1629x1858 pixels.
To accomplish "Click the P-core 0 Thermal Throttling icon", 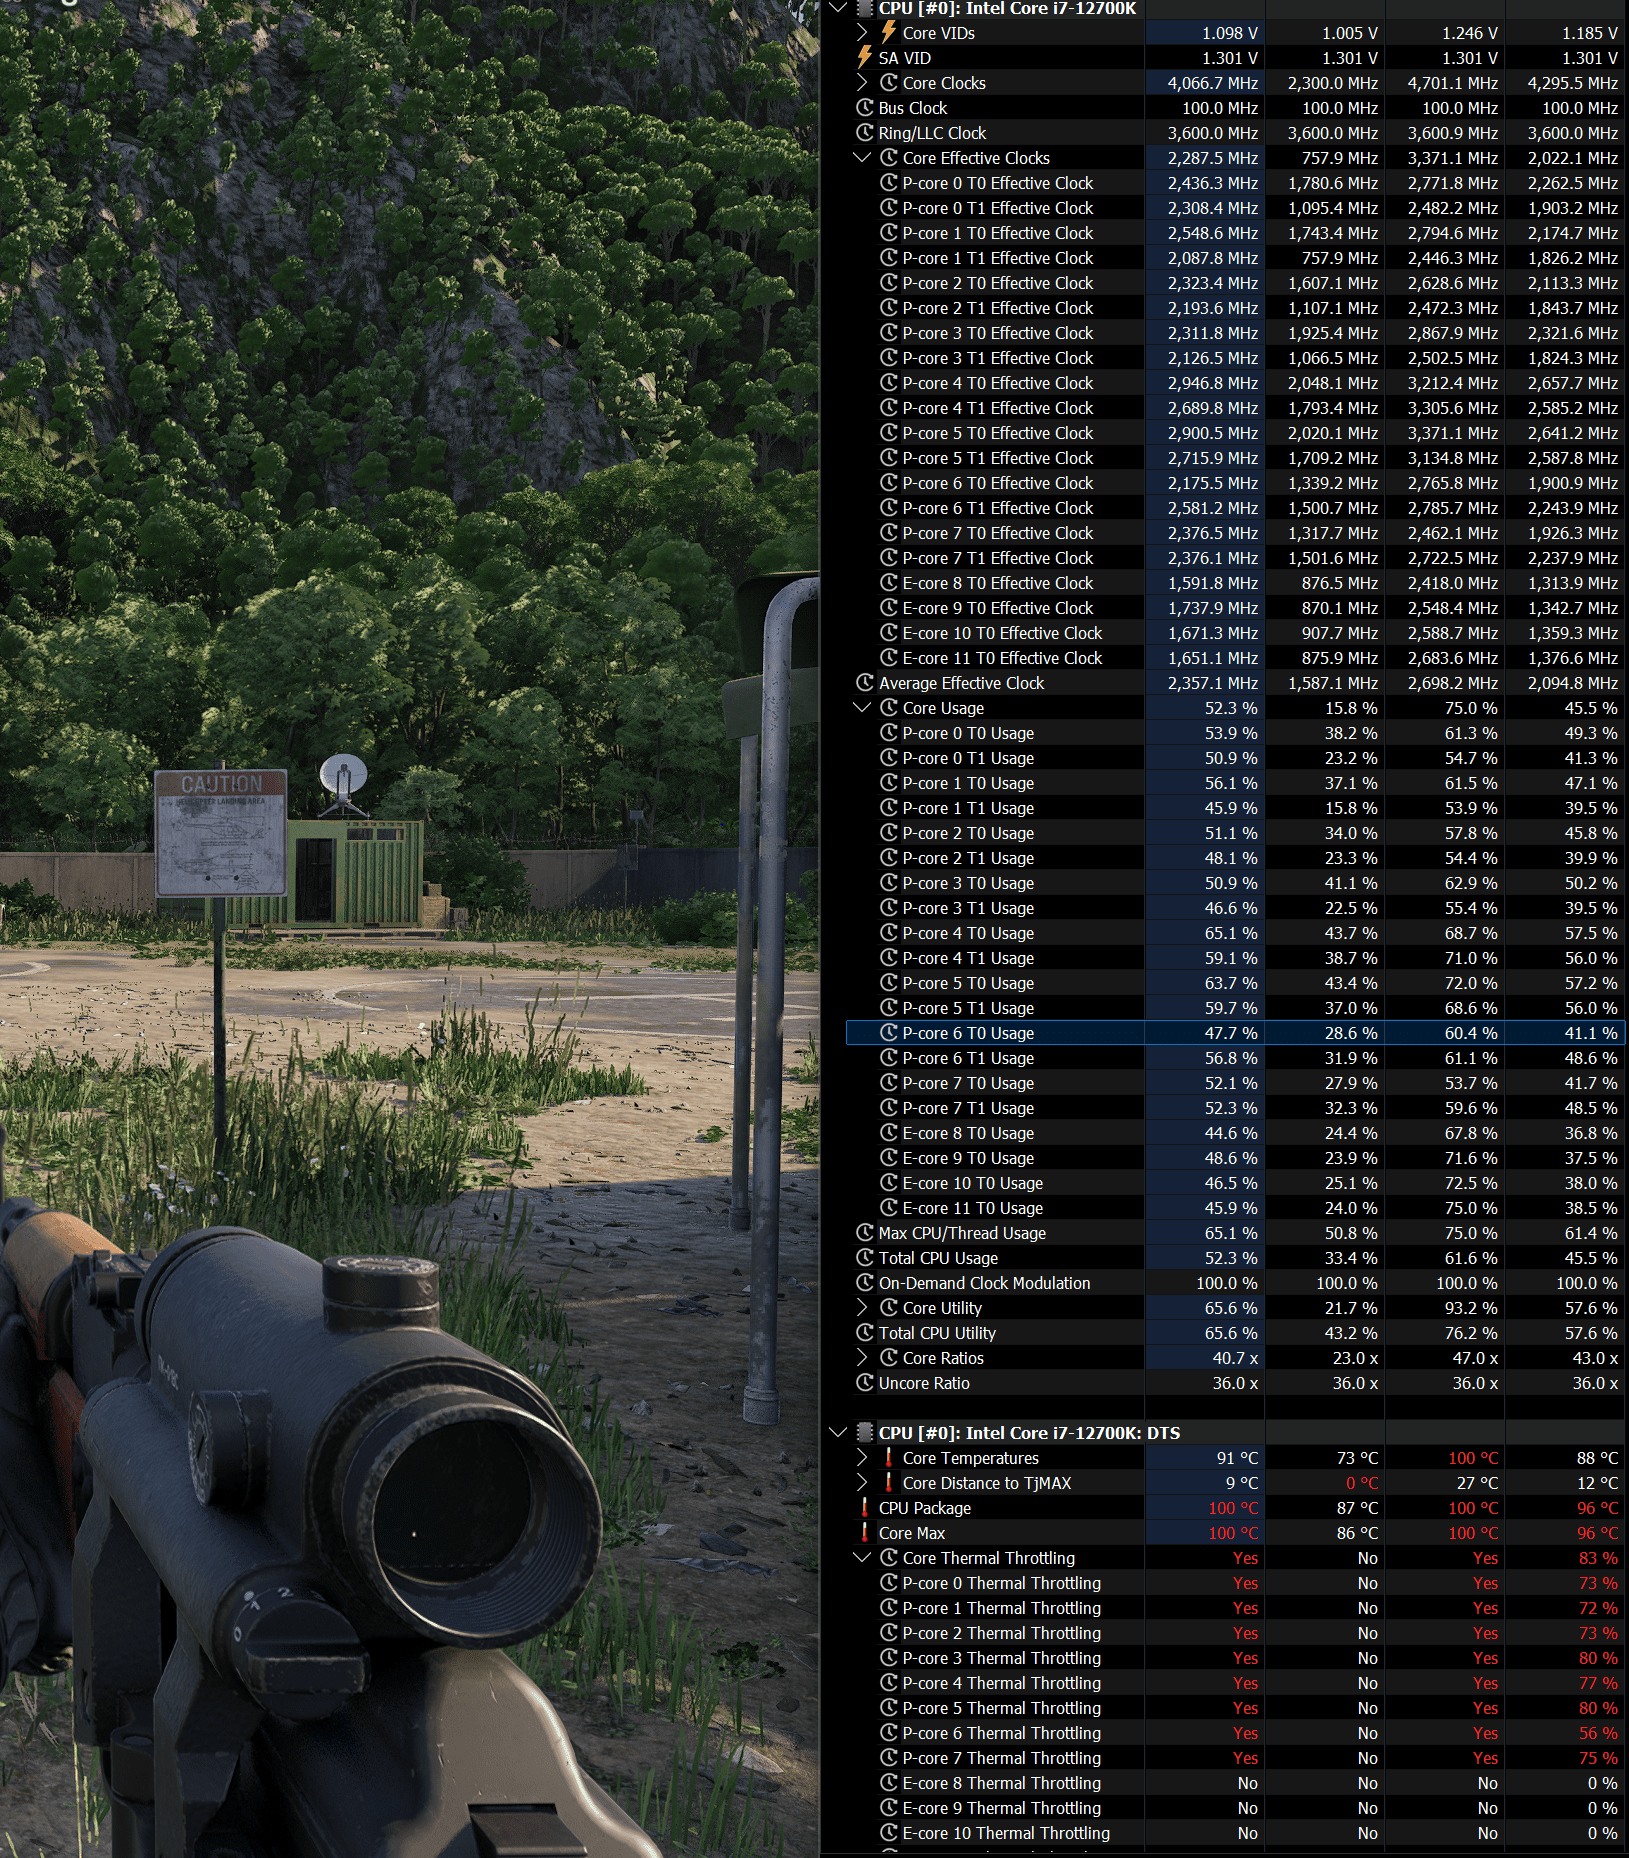I will pos(889,1583).
